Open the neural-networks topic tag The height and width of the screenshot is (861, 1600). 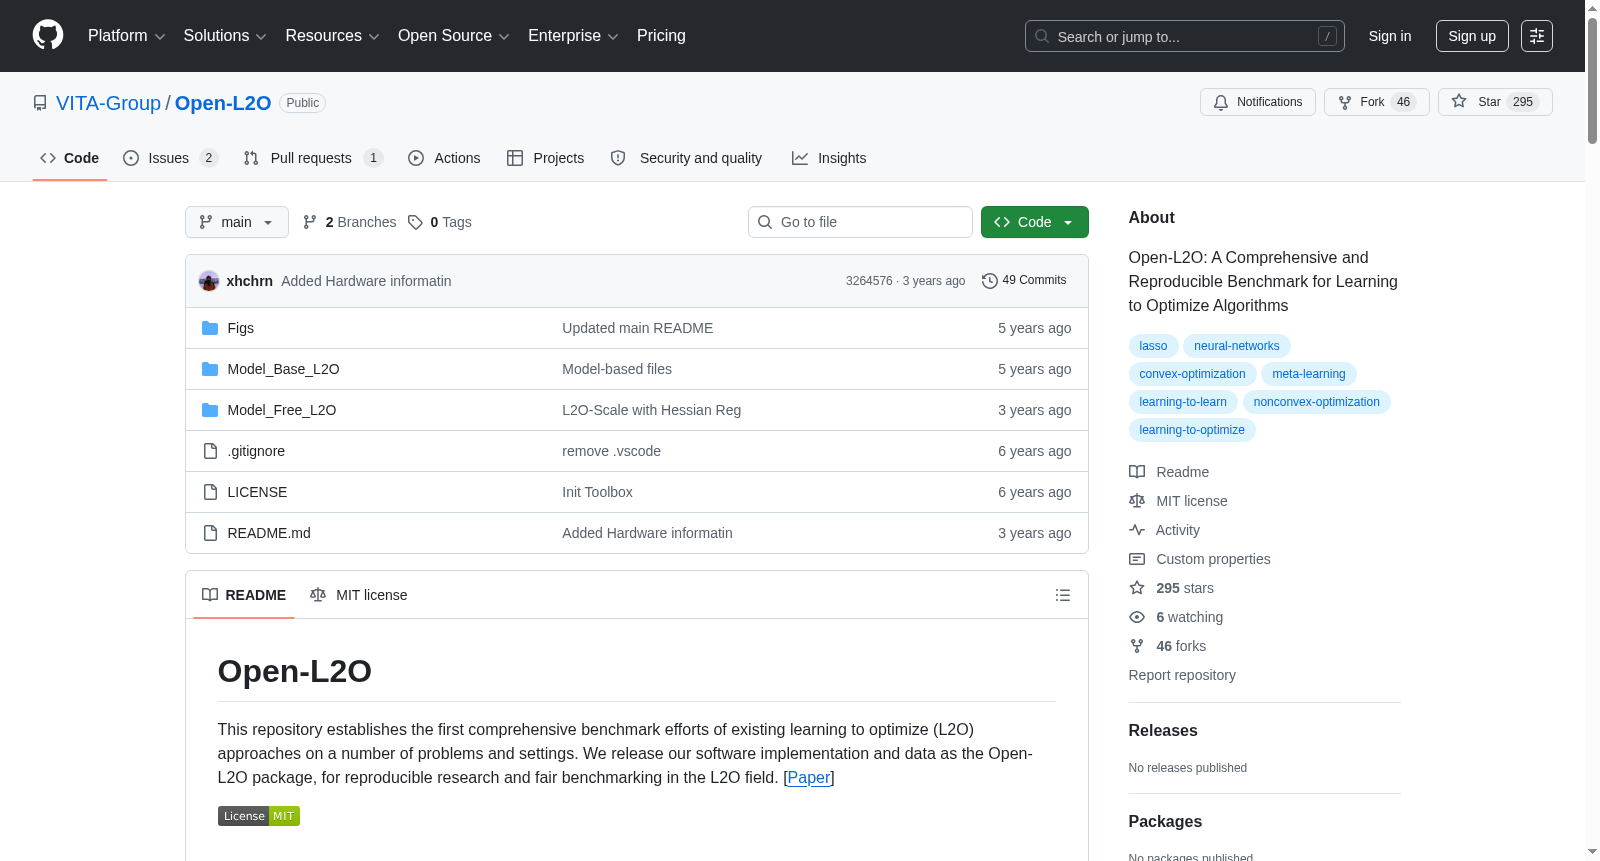[1237, 346]
